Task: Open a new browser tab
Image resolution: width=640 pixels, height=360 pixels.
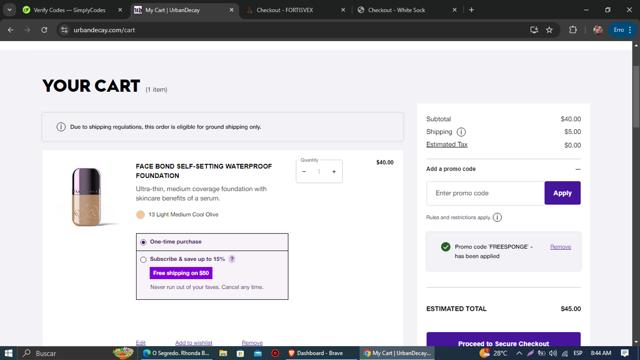Action: [471, 10]
